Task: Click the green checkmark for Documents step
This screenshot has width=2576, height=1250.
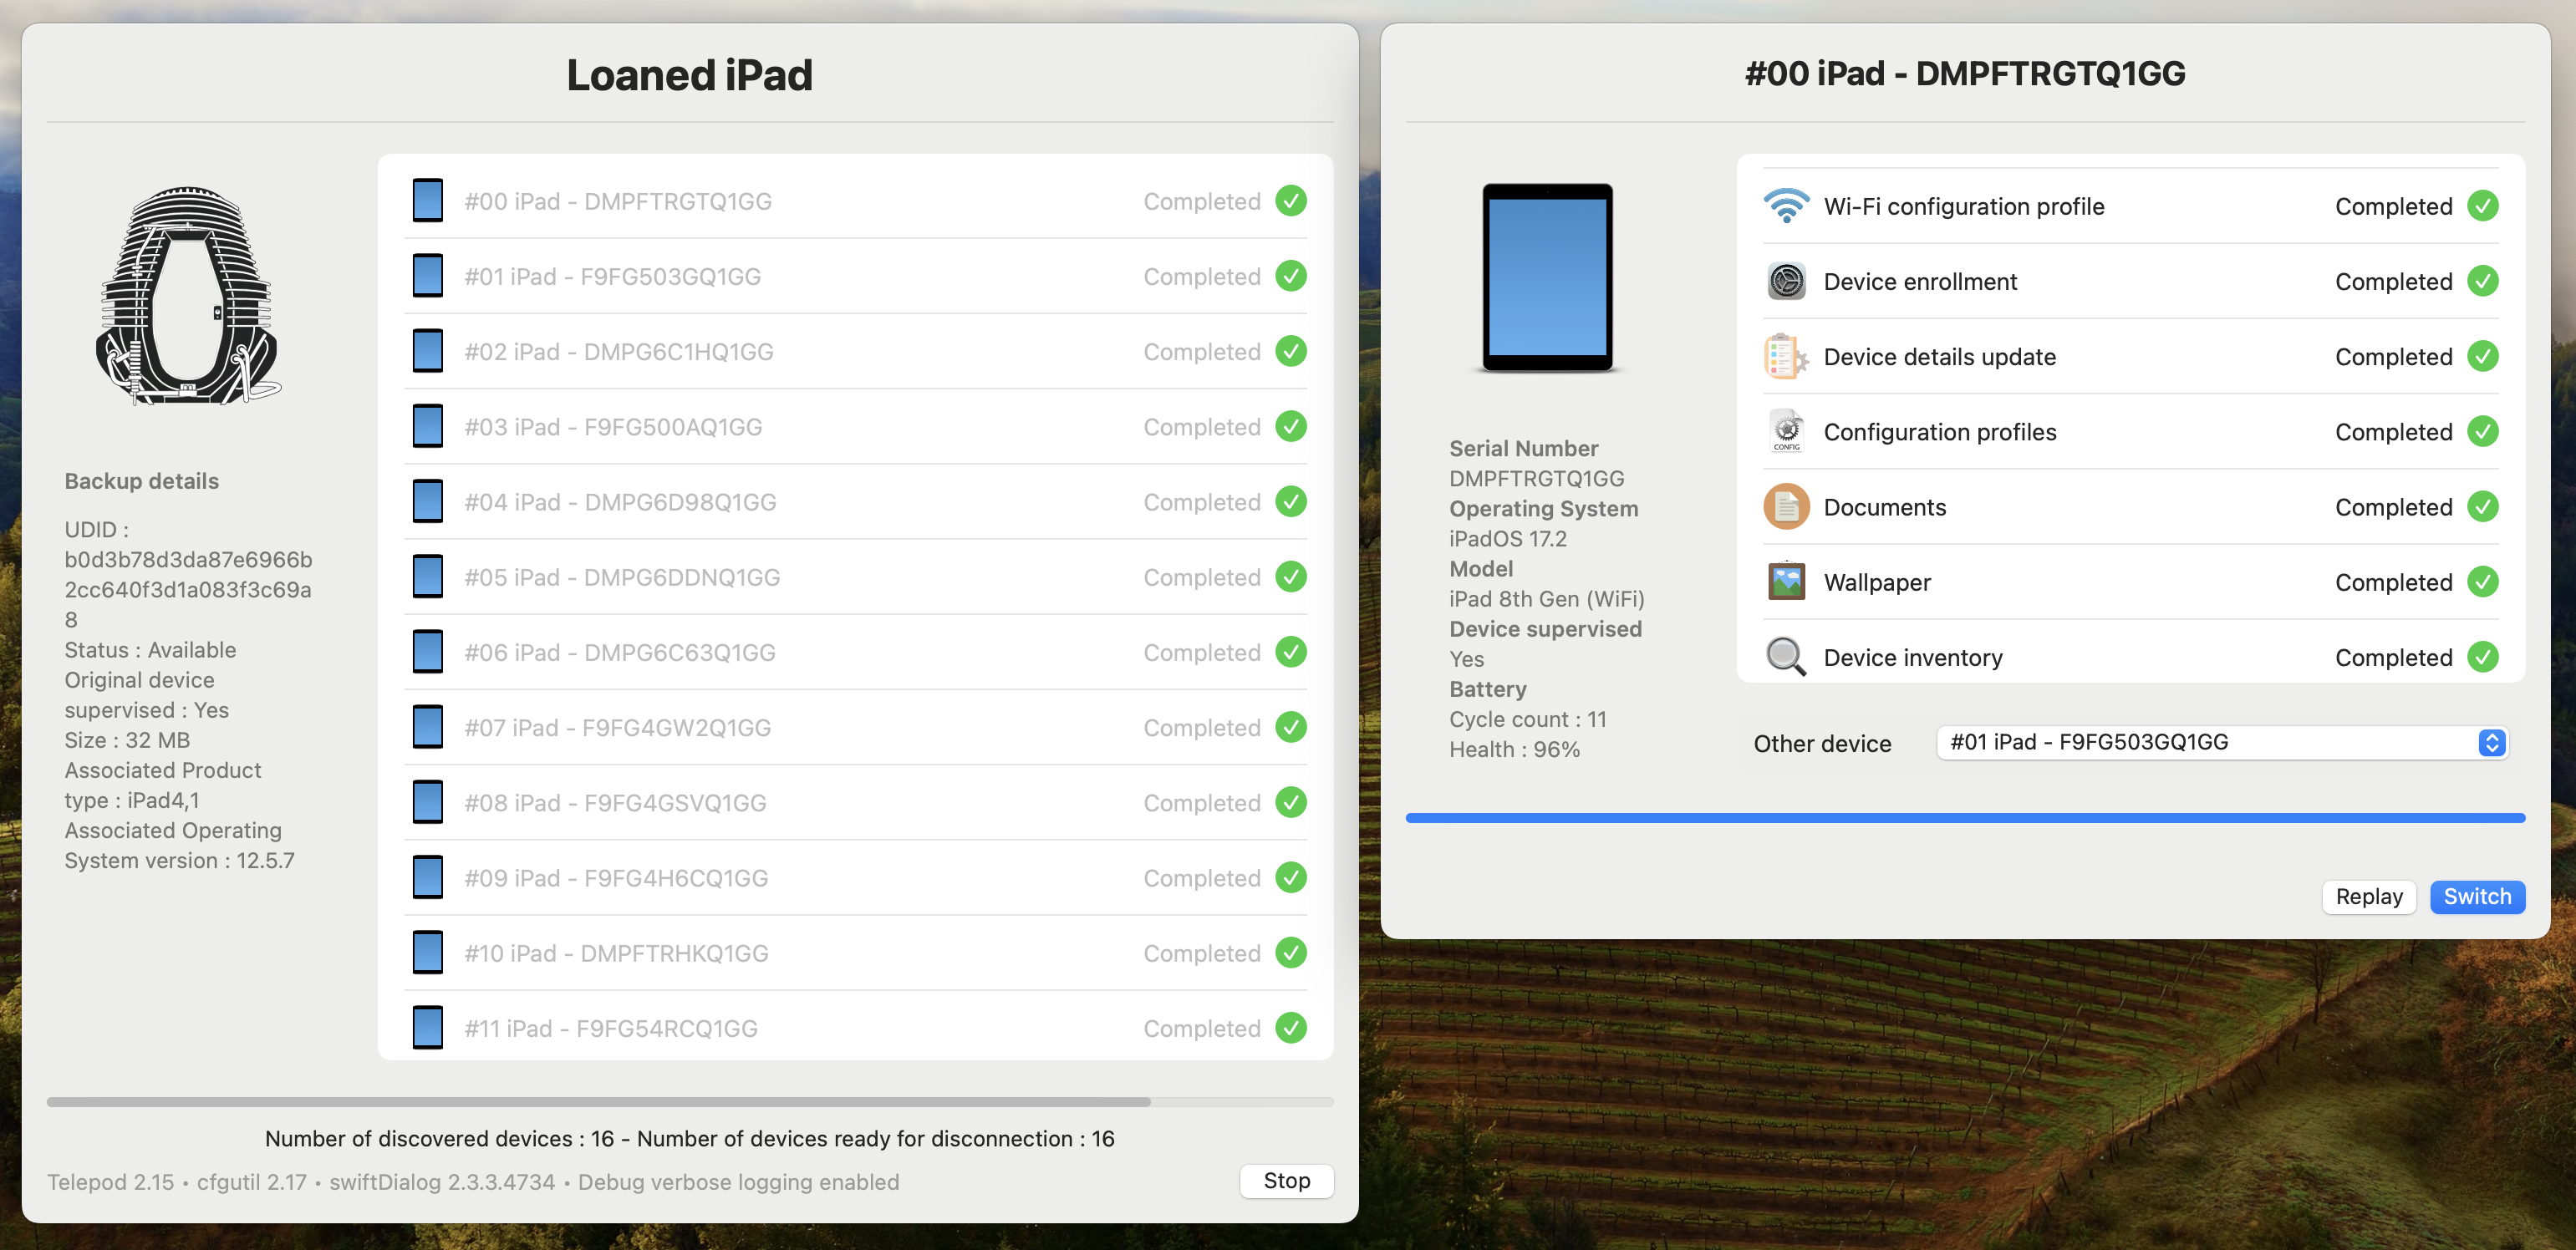Action: click(x=2483, y=506)
